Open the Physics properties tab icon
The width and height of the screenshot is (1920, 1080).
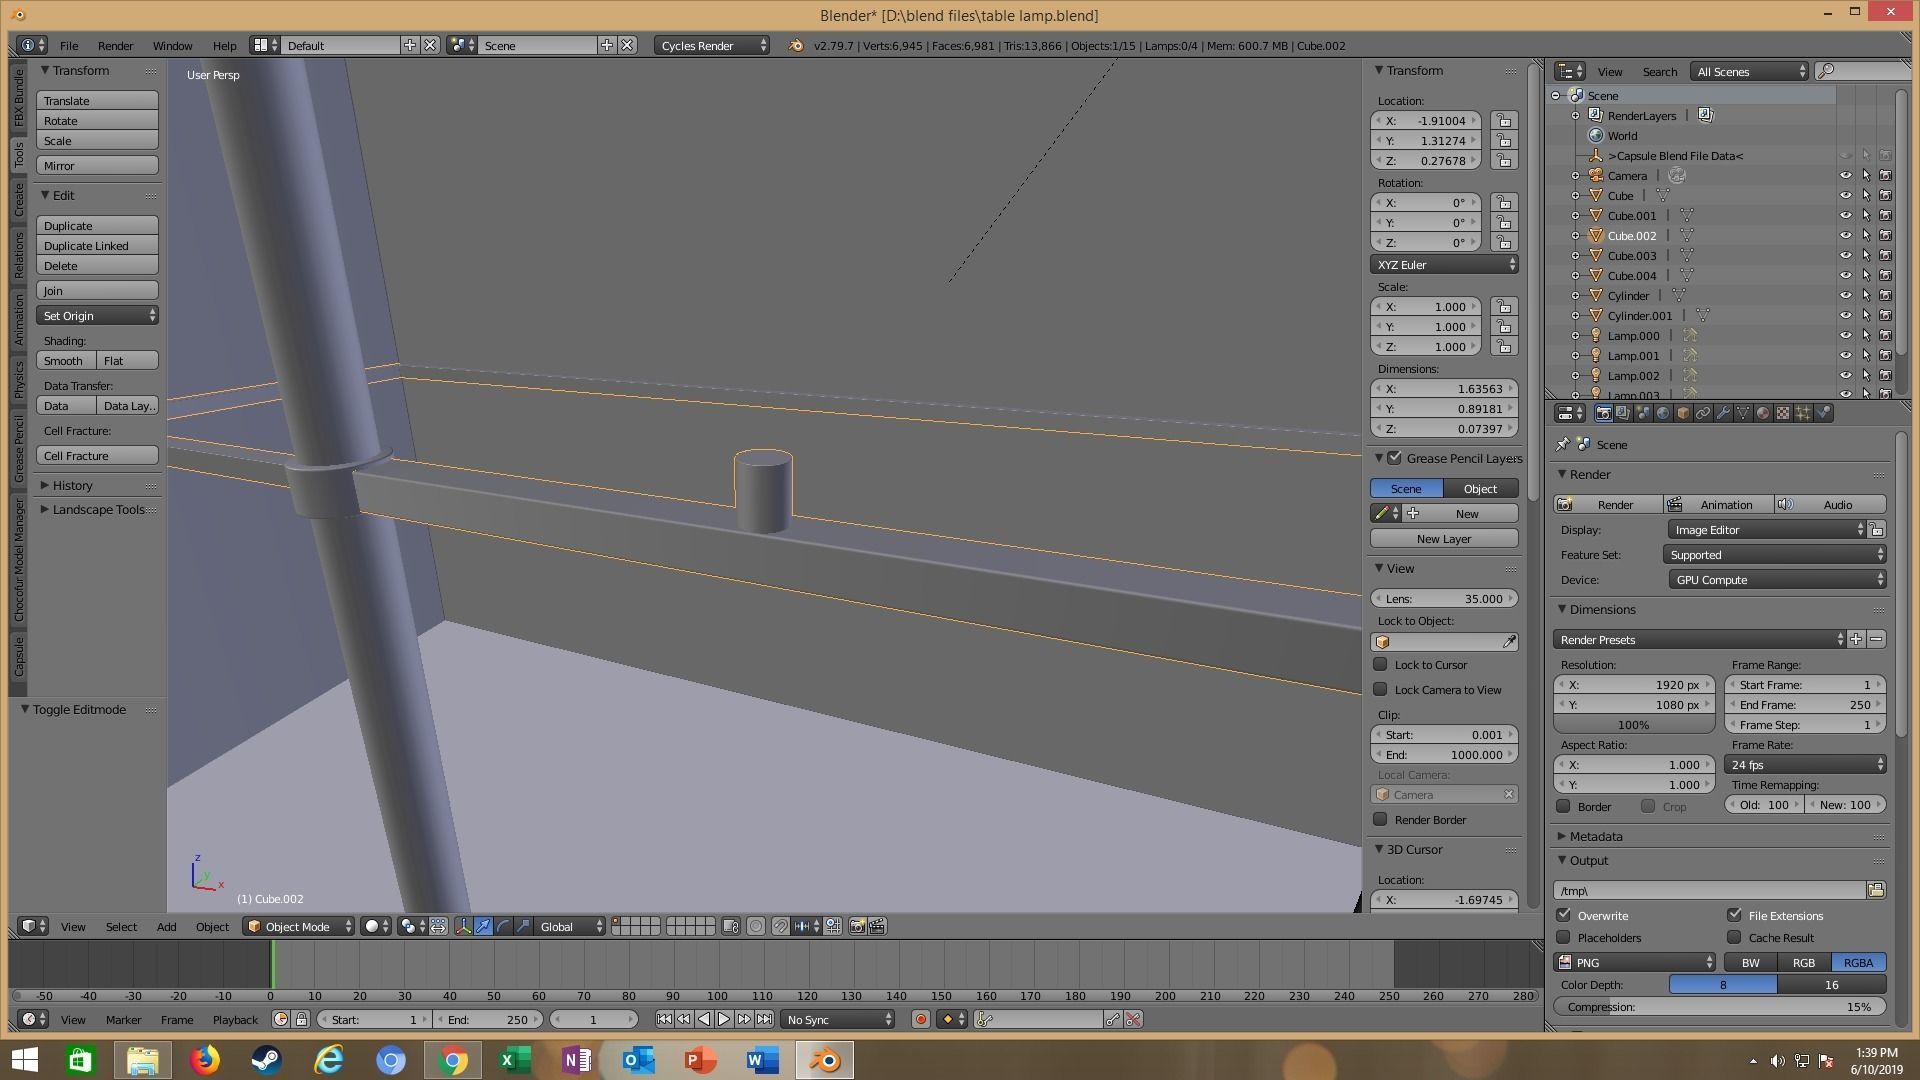(x=1823, y=413)
